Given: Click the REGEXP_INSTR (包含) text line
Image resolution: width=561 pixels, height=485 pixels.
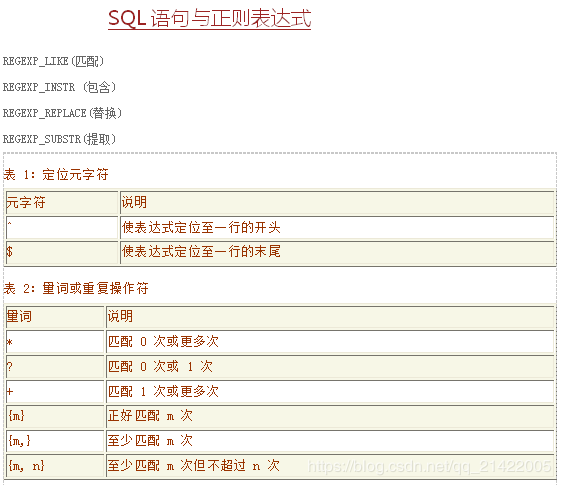Looking at the screenshot, I should 59,87.
